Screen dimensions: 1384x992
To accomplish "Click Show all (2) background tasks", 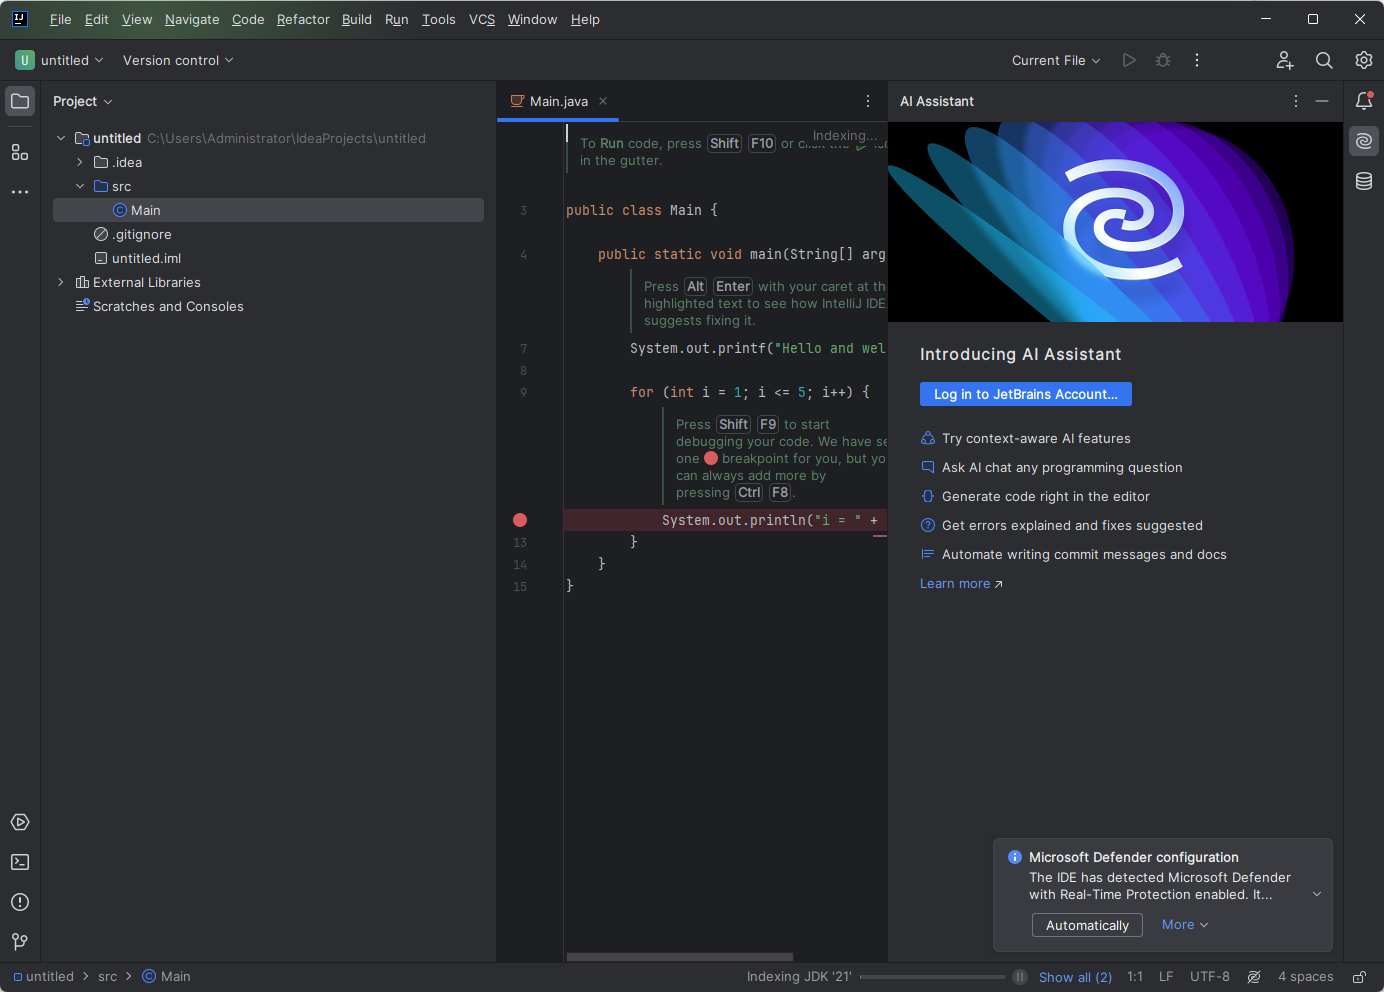I will [x=1075, y=977].
